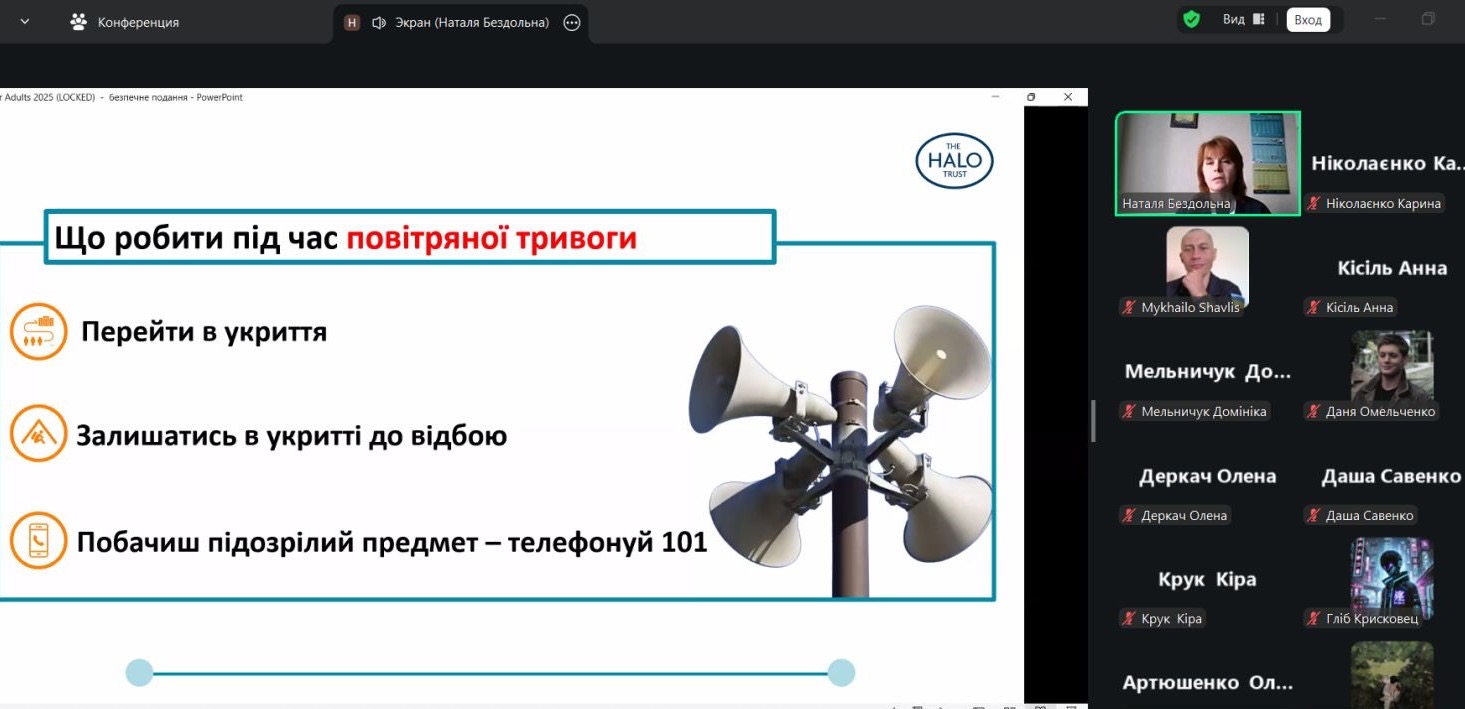This screenshot has width=1465, height=709.
Task: Expand the chevron dropdown at top left
Action: pos(25,22)
